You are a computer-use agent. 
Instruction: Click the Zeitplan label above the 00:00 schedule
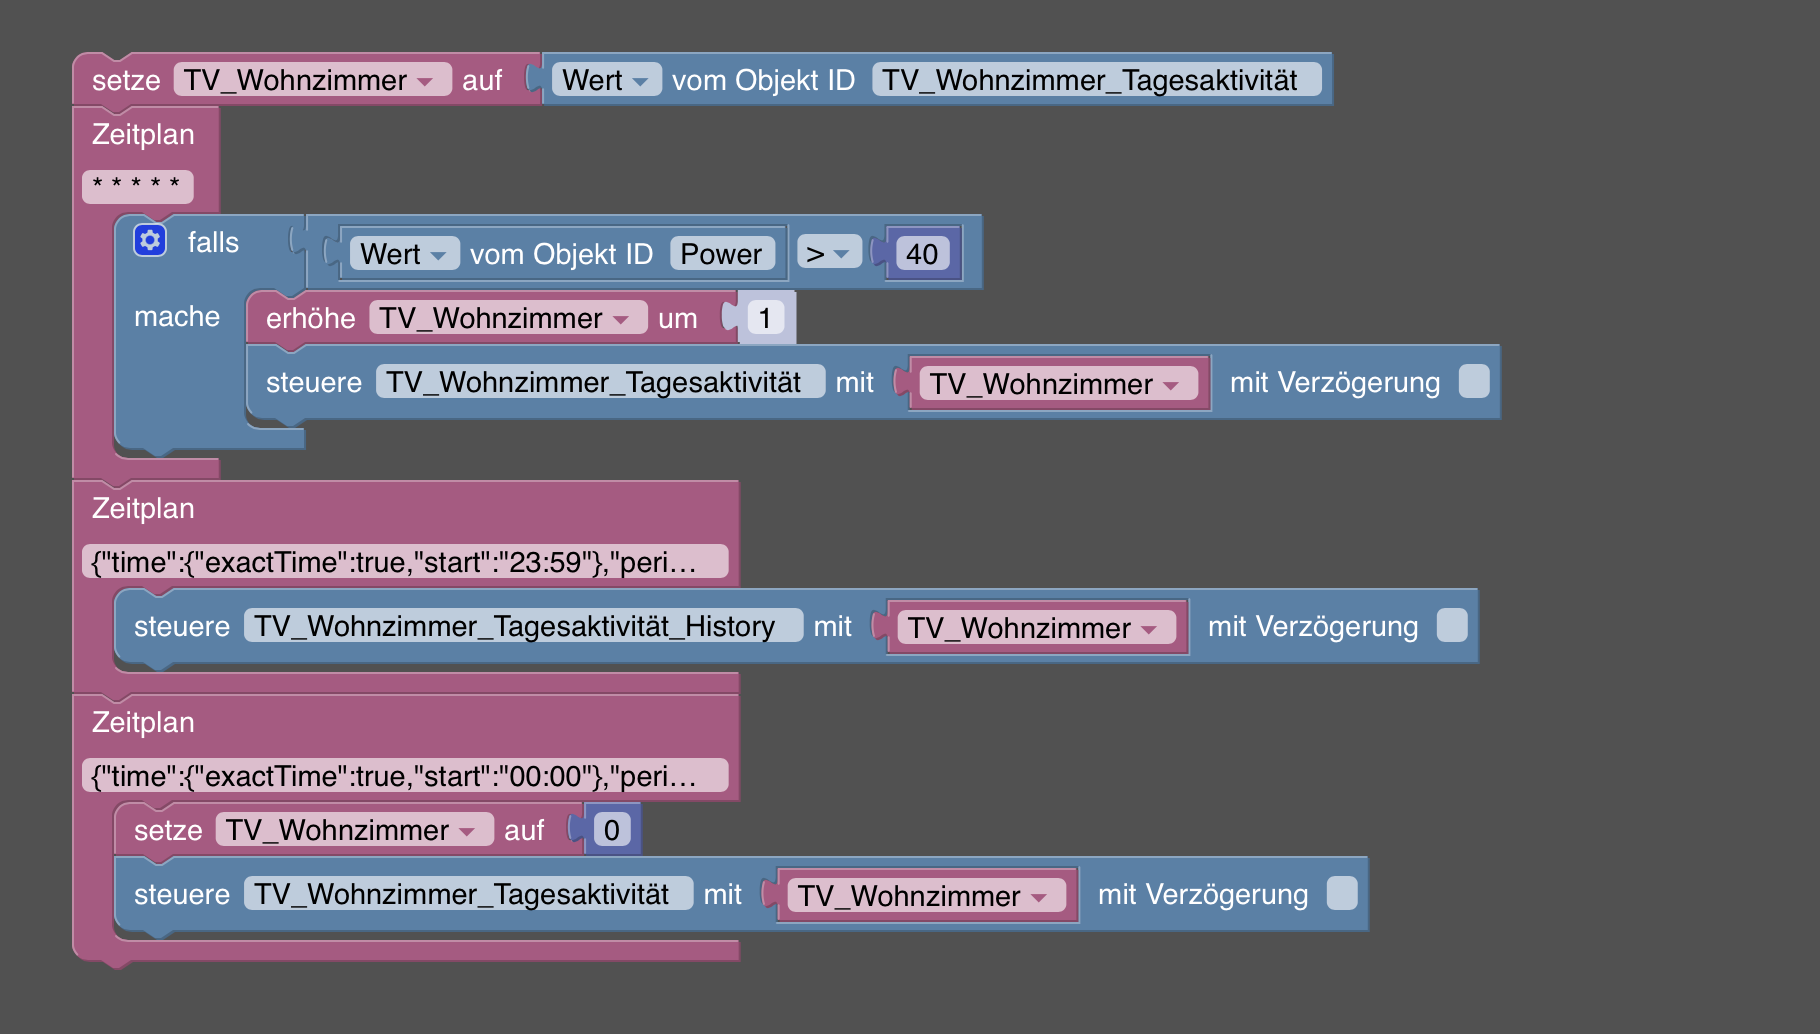(x=143, y=722)
